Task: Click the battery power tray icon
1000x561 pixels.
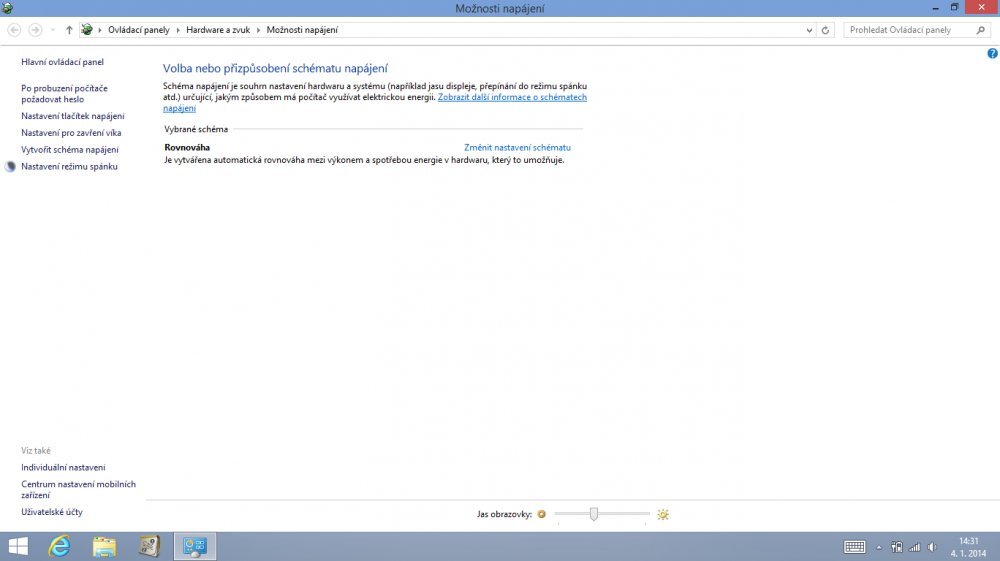Action: [x=897, y=547]
